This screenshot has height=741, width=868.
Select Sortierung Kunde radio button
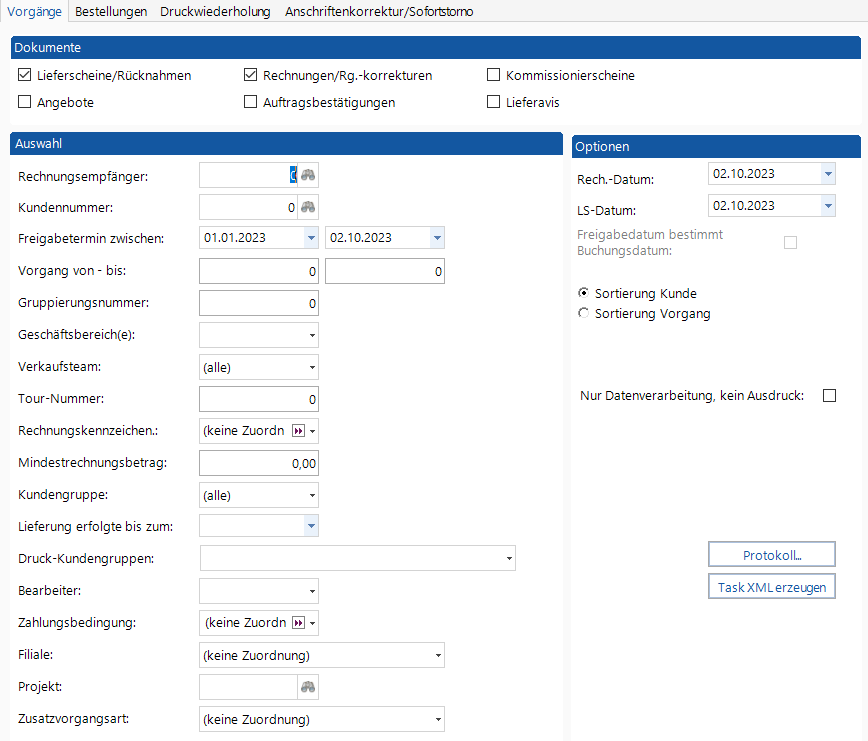click(x=583, y=293)
